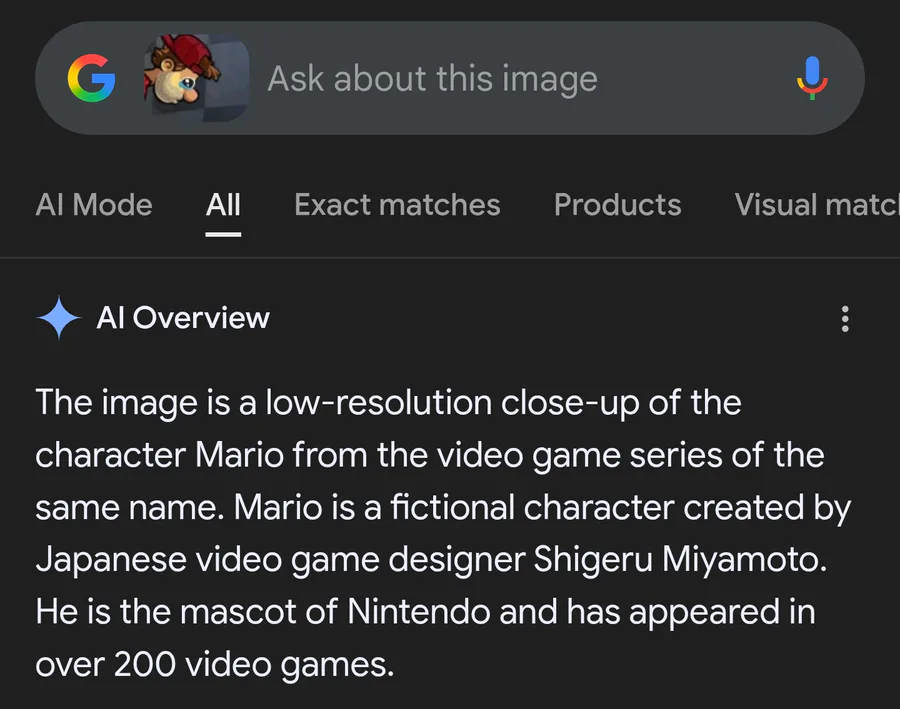Select the All results tab
900x709 pixels.
(x=223, y=205)
